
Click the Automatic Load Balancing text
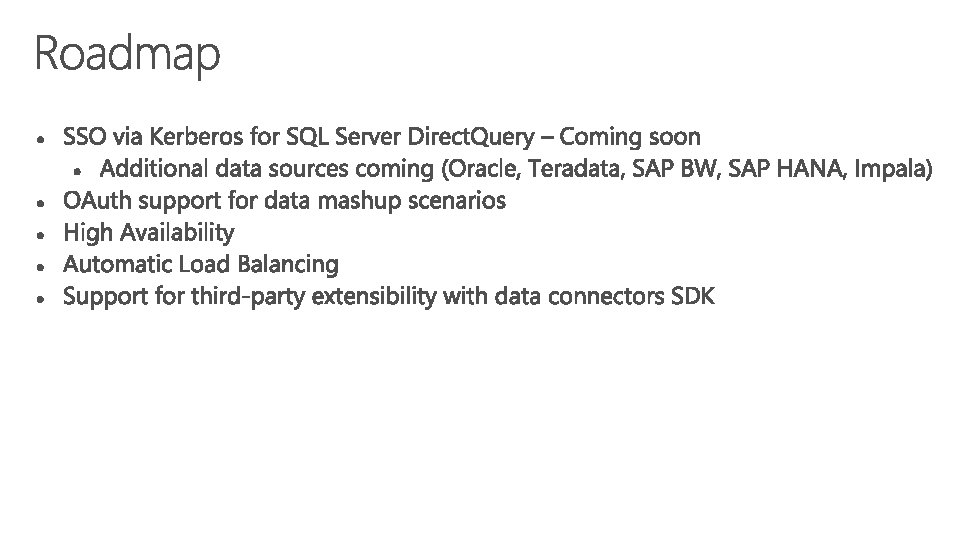click(x=200, y=265)
